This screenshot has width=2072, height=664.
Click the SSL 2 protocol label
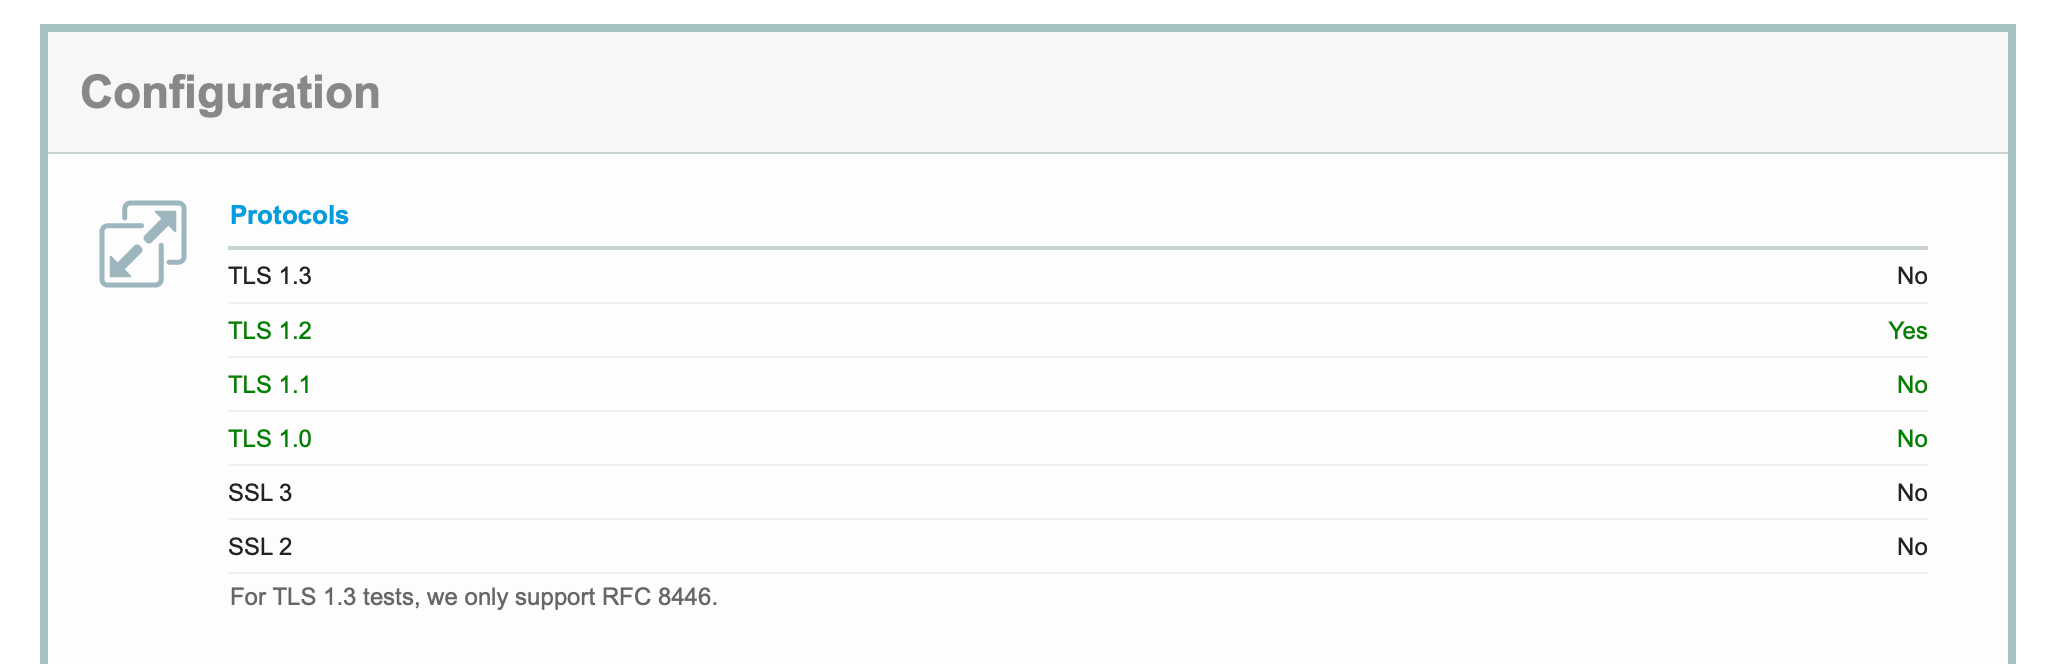click(260, 547)
